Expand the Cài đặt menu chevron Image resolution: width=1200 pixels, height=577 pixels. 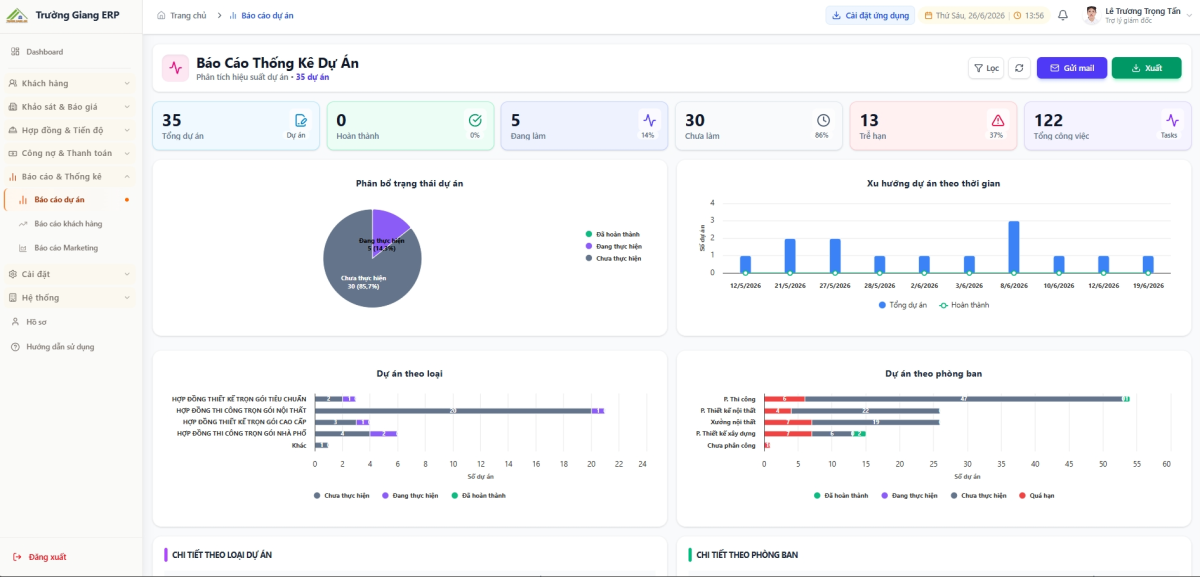tap(126, 274)
